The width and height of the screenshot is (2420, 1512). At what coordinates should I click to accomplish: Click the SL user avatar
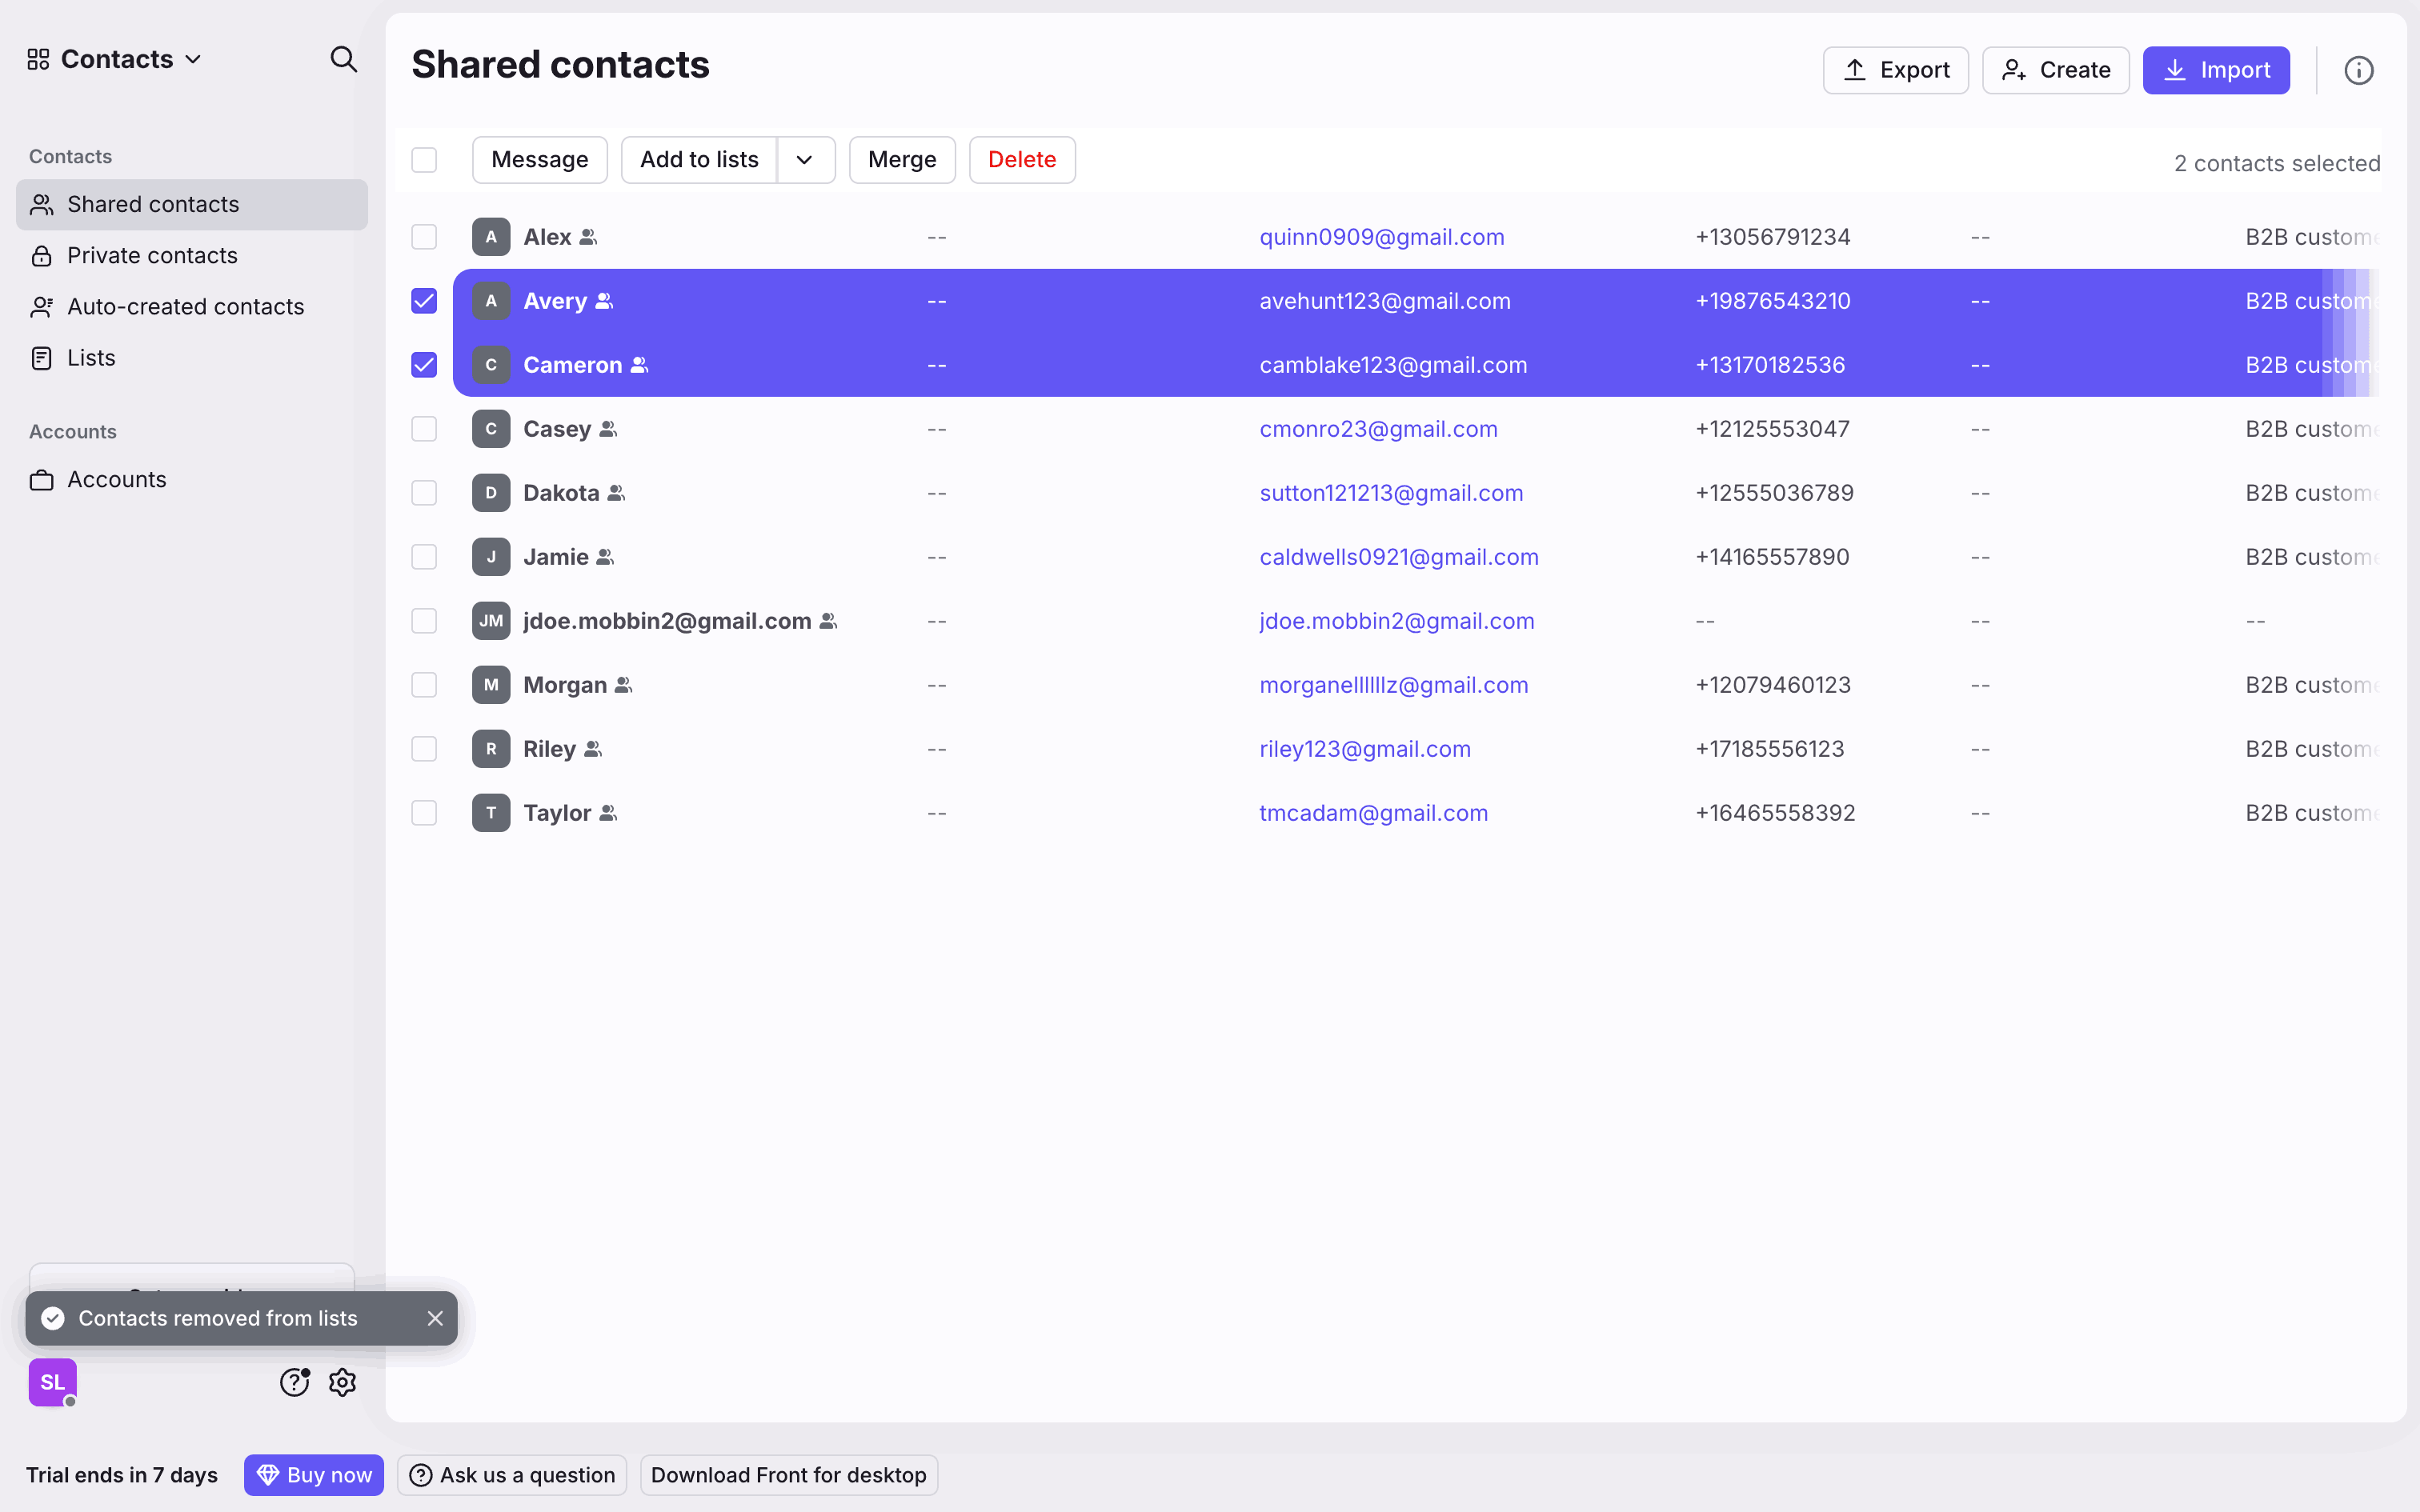(52, 1382)
